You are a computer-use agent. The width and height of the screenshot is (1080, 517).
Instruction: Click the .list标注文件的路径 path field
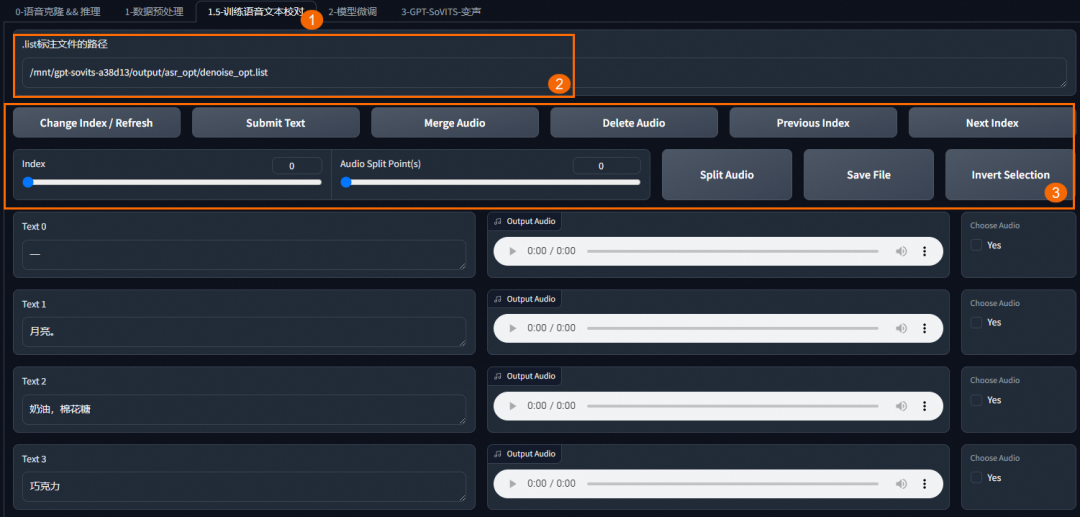click(544, 72)
